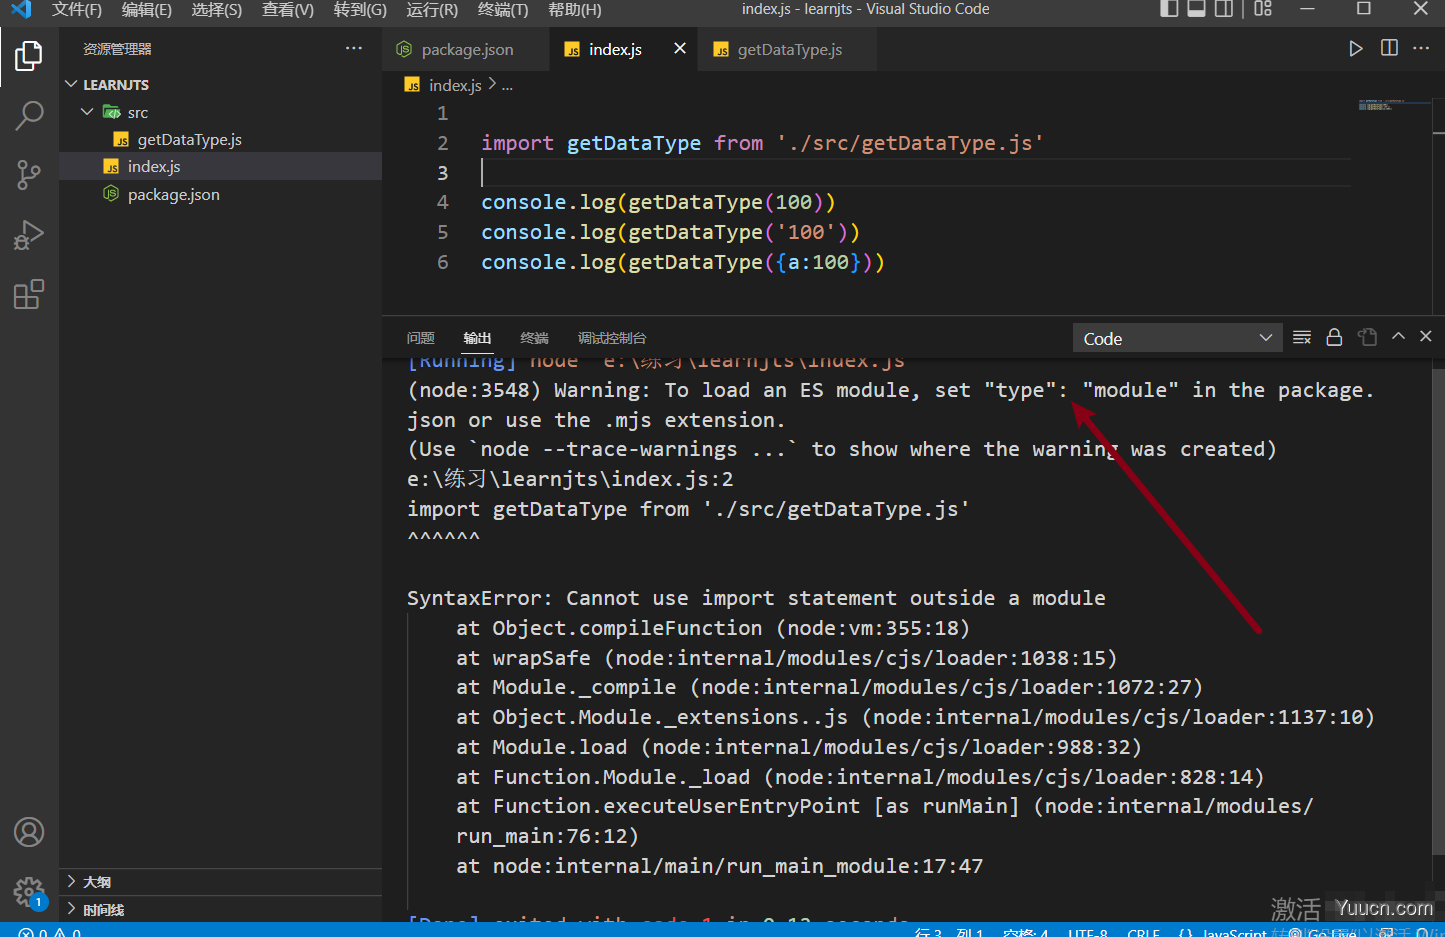Maximize the panel with the chevron
This screenshot has height=937, width=1445.
(x=1398, y=337)
